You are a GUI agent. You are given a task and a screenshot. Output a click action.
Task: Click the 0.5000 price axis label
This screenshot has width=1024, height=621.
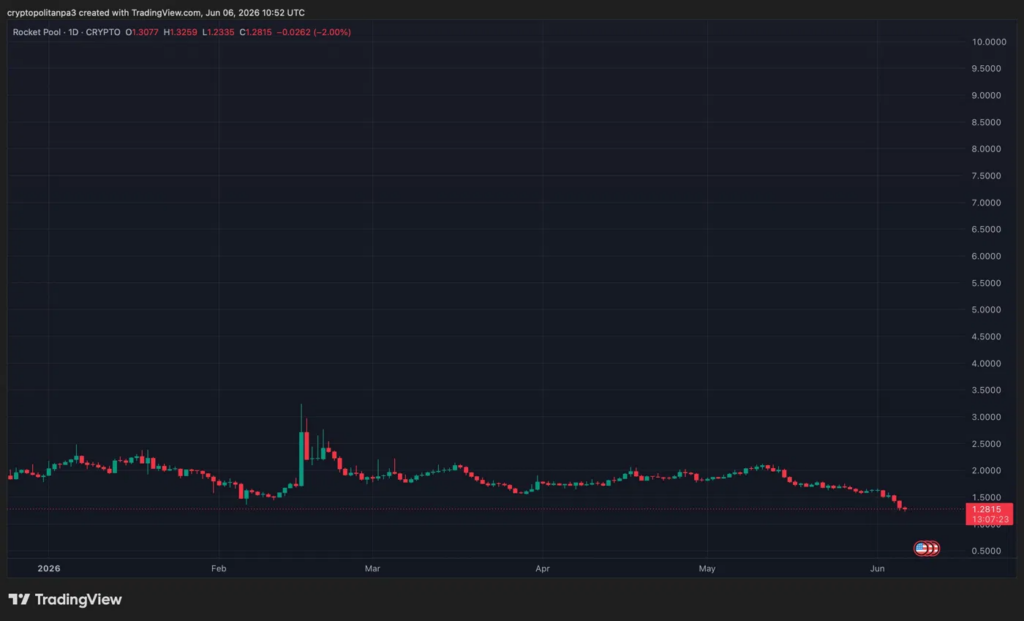pos(986,550)
